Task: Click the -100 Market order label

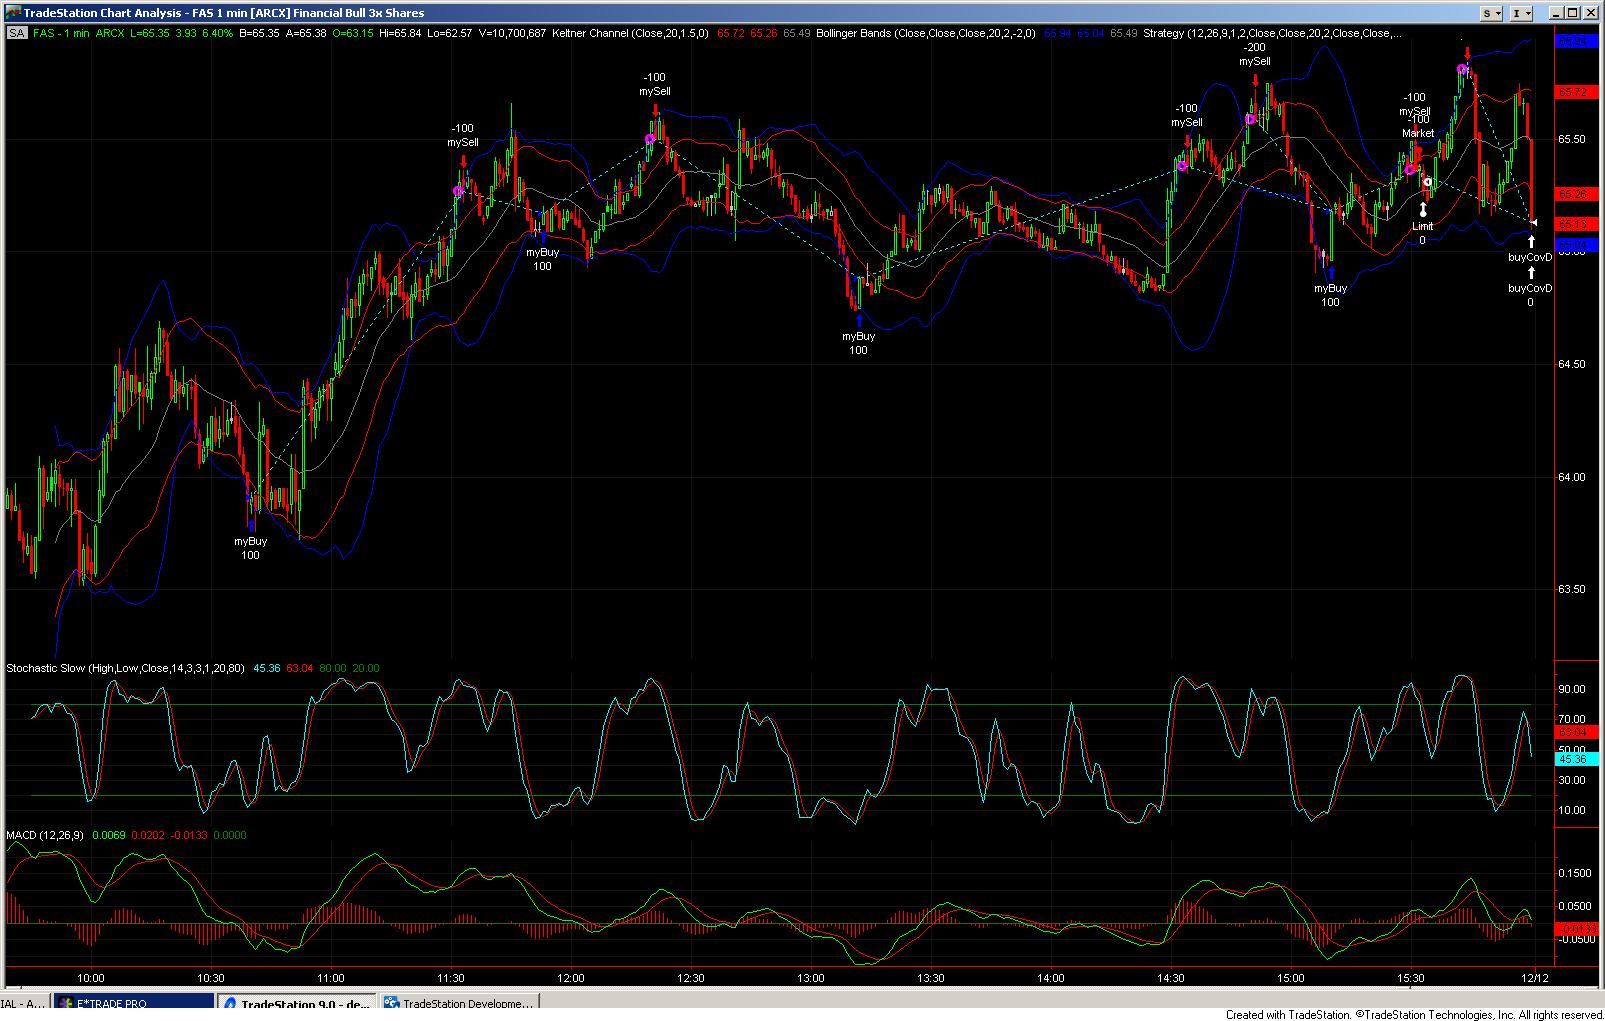Action: pyautogui.click(x=1417, y=126)
